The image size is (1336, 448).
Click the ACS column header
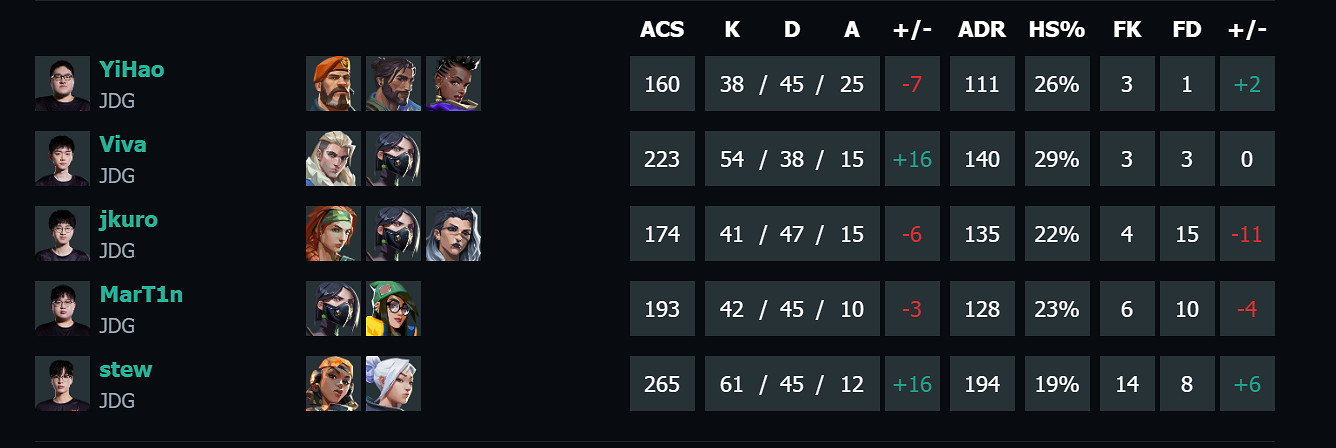662,30
